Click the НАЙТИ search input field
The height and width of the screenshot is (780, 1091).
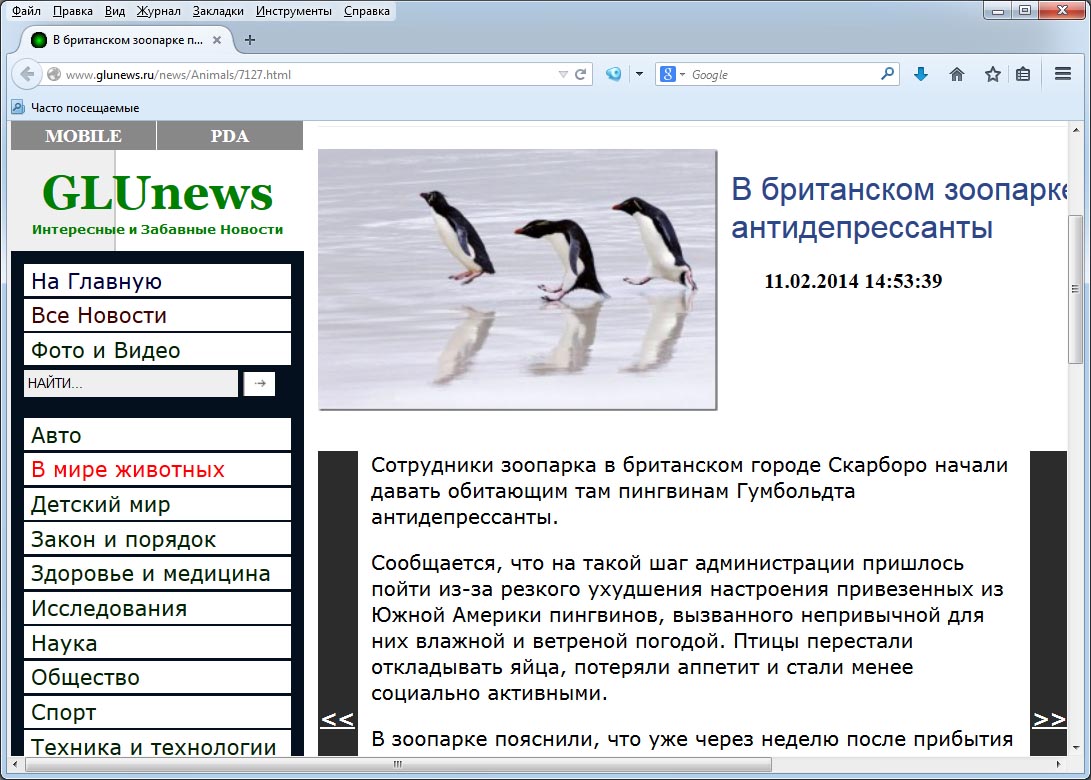pyautogui.click(x=130, y=383)
